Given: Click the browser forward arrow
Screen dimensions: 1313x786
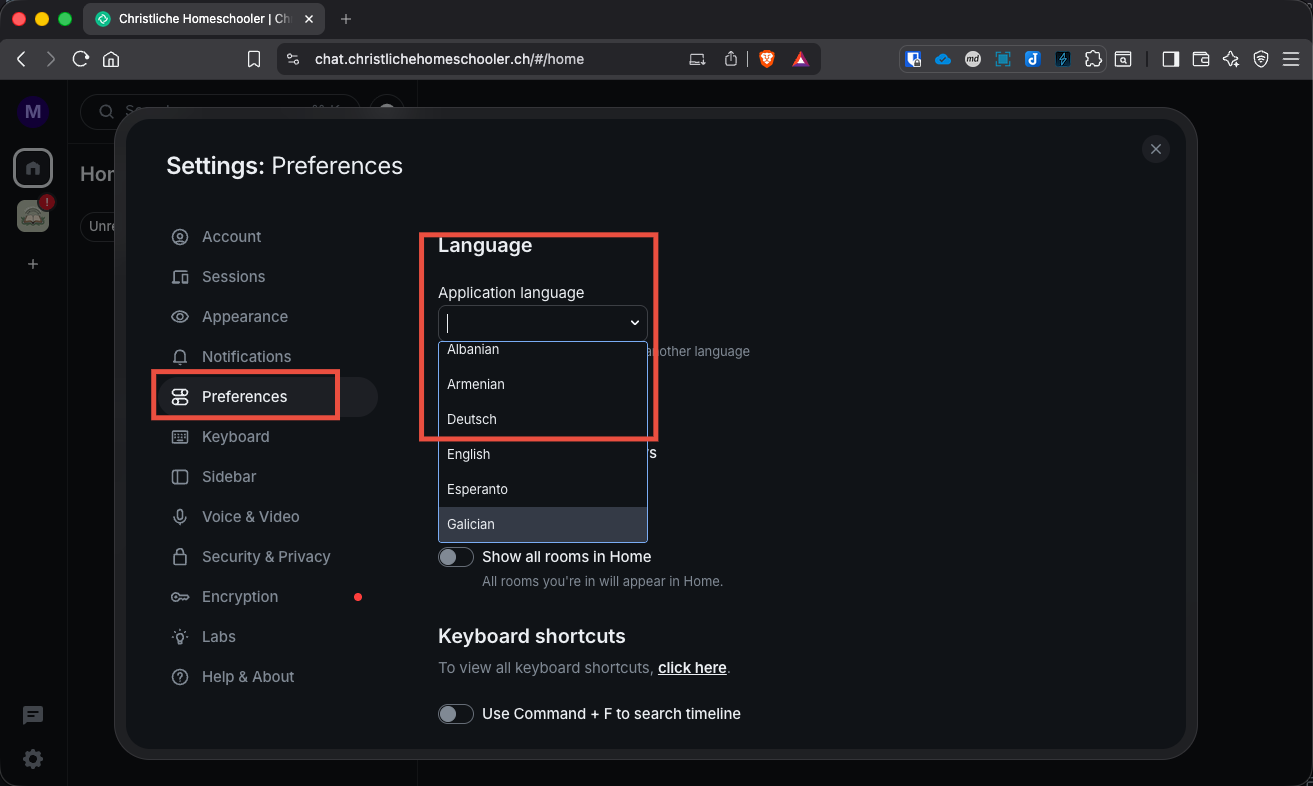Looking at the screenshot, I should 51,59.
